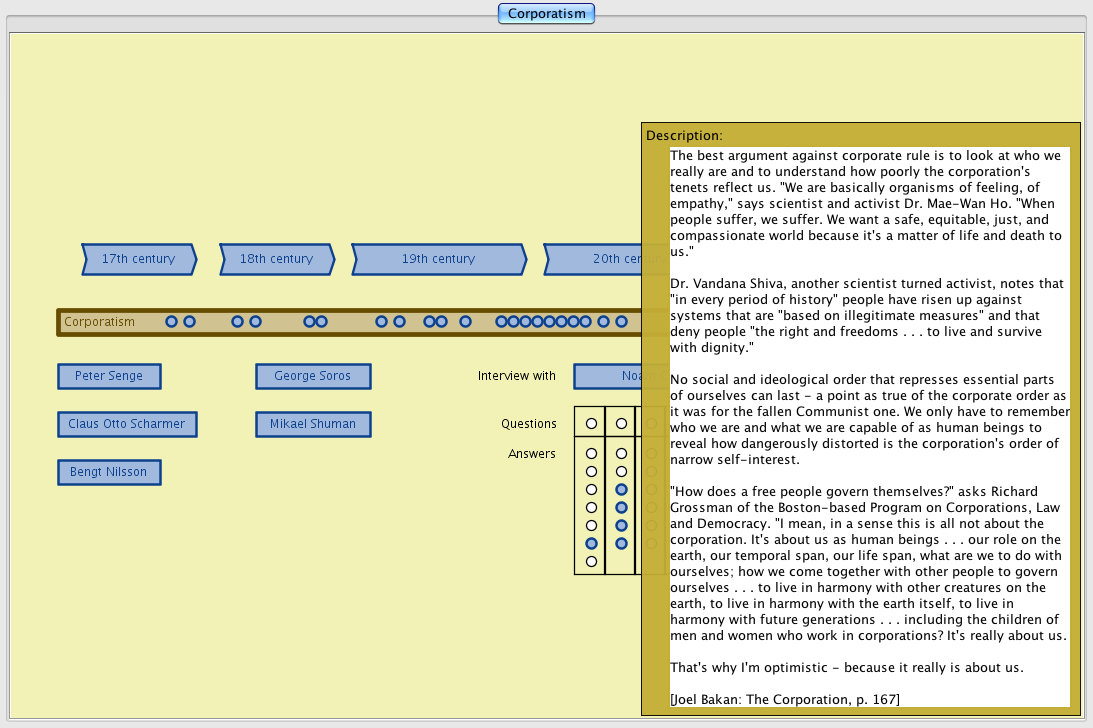Jump to the 18th century period

tap(276, 259)
